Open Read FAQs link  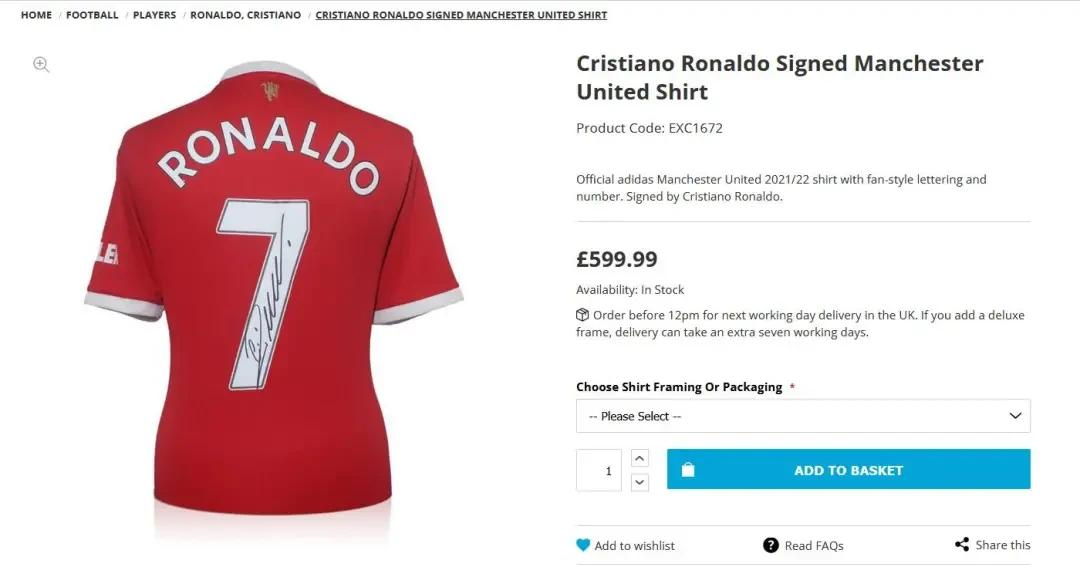pos(814,545)
